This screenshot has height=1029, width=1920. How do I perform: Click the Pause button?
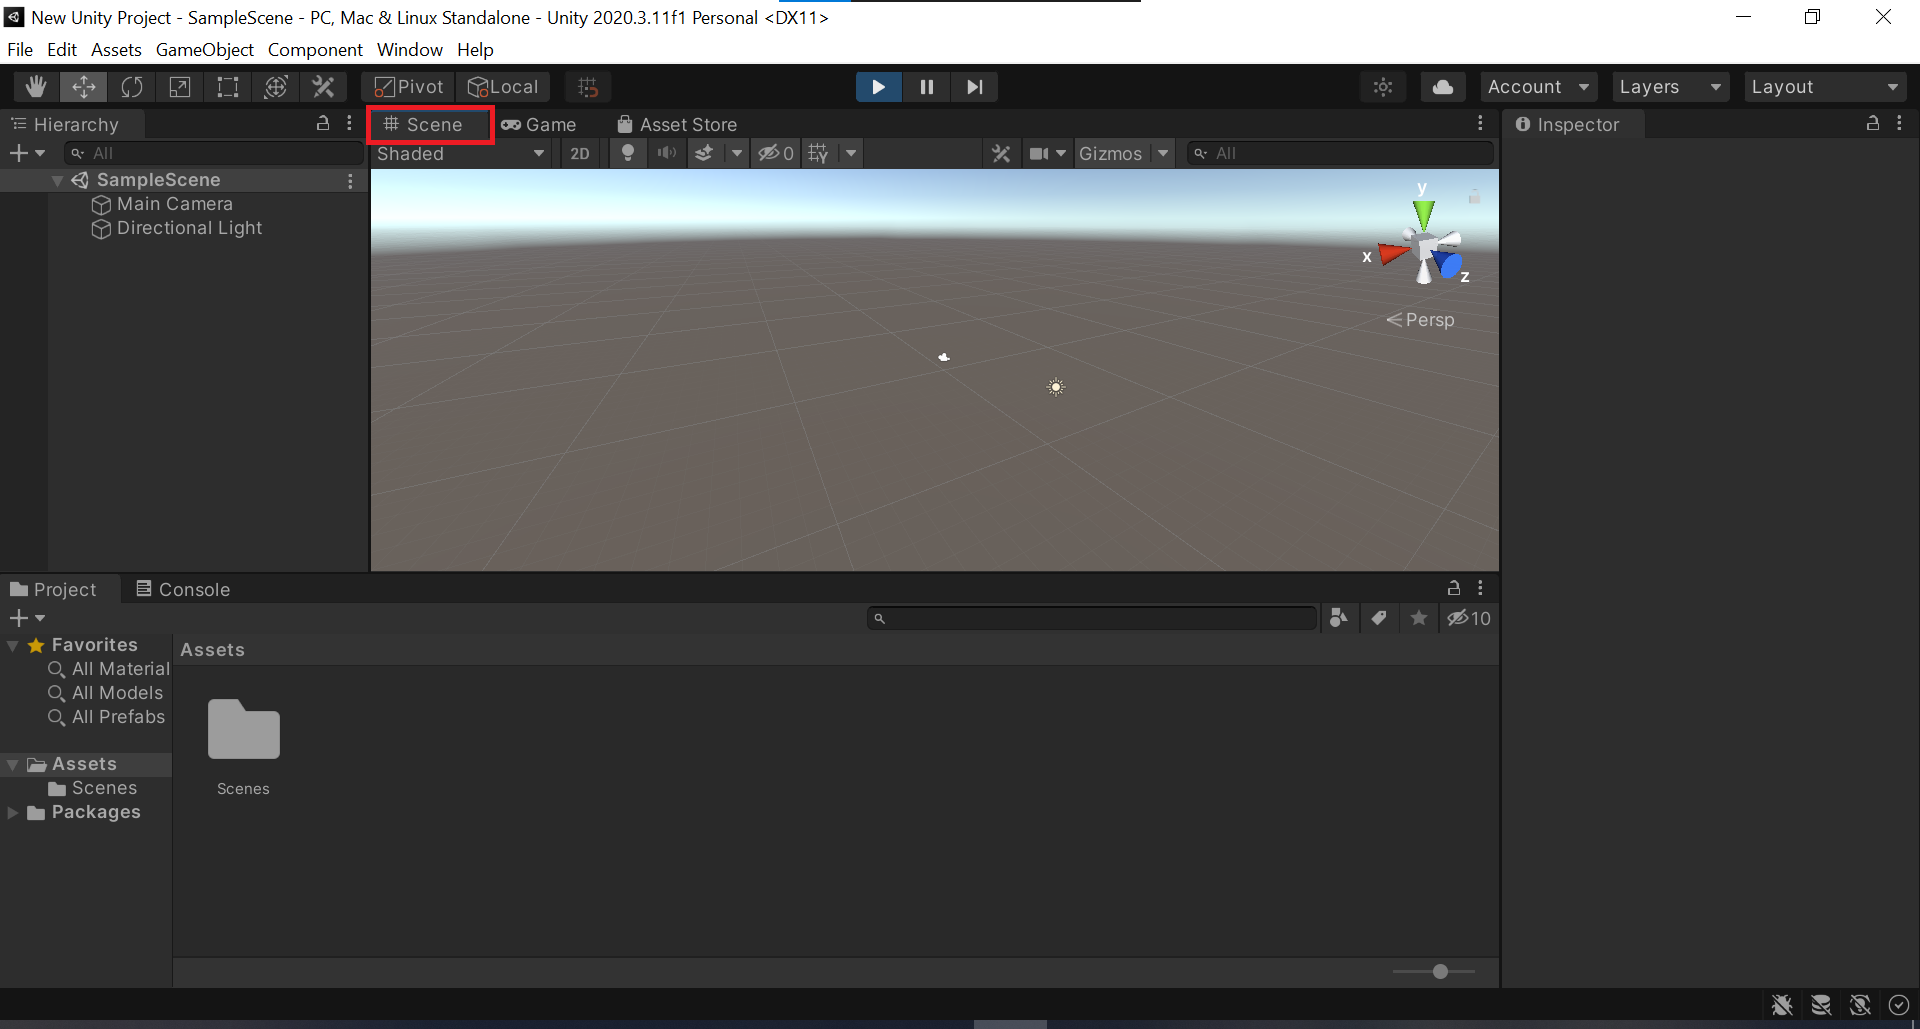point(927,87)
